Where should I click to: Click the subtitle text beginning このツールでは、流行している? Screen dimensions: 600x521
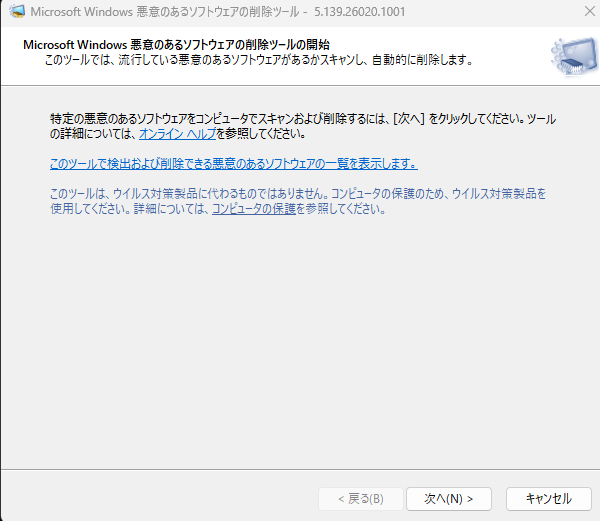coord(259,60)
